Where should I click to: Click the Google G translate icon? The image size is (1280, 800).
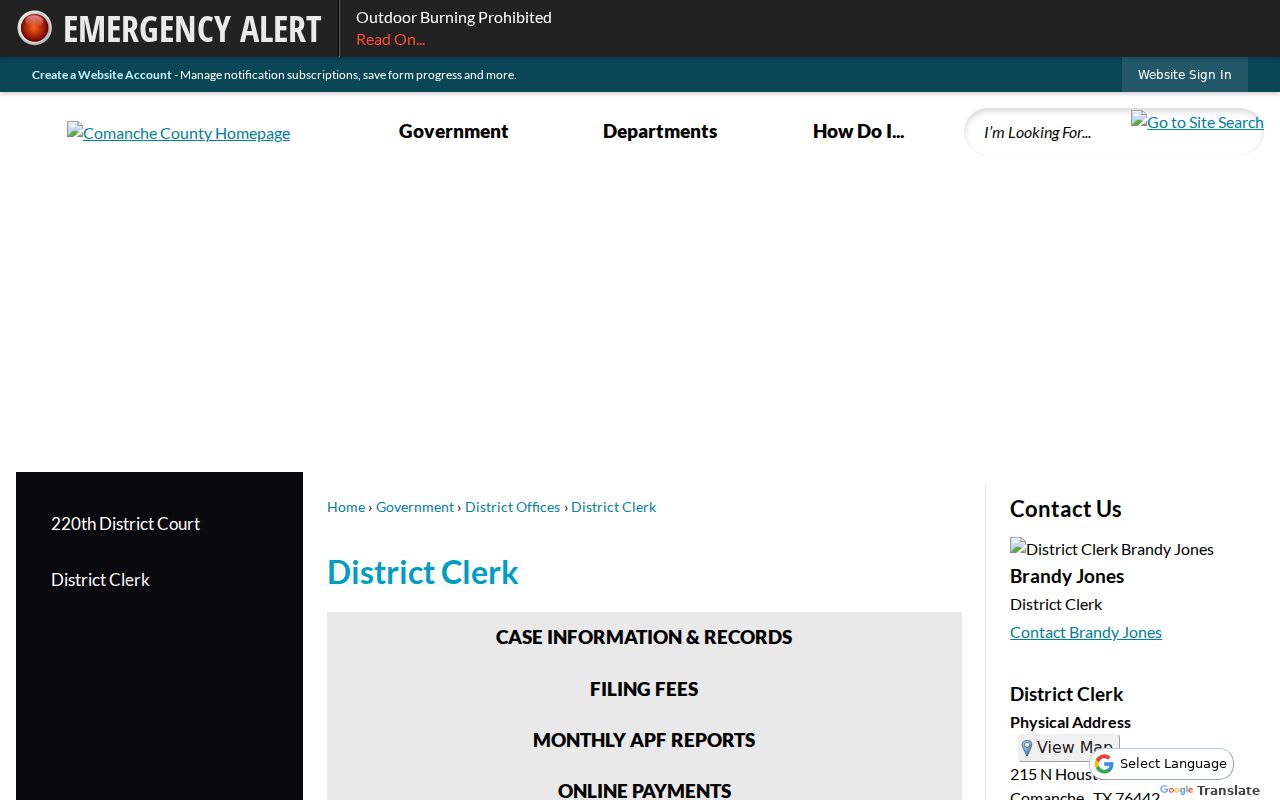click(1104, 764)
